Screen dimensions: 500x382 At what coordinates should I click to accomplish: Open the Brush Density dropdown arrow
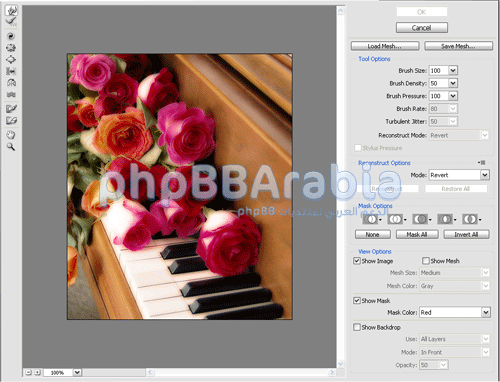click(453, 83)
